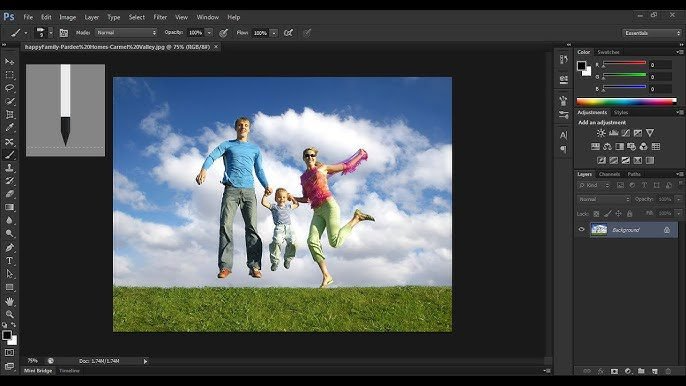686x386 pixels.
Task: Choose the Blur tool
Action: [x=9, y=221]
